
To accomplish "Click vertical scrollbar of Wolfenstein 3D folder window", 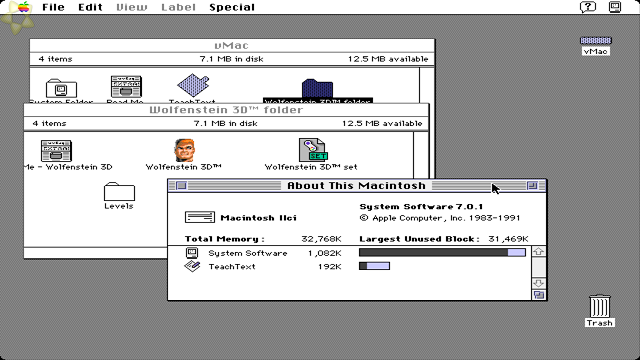I will coord(421,155).
